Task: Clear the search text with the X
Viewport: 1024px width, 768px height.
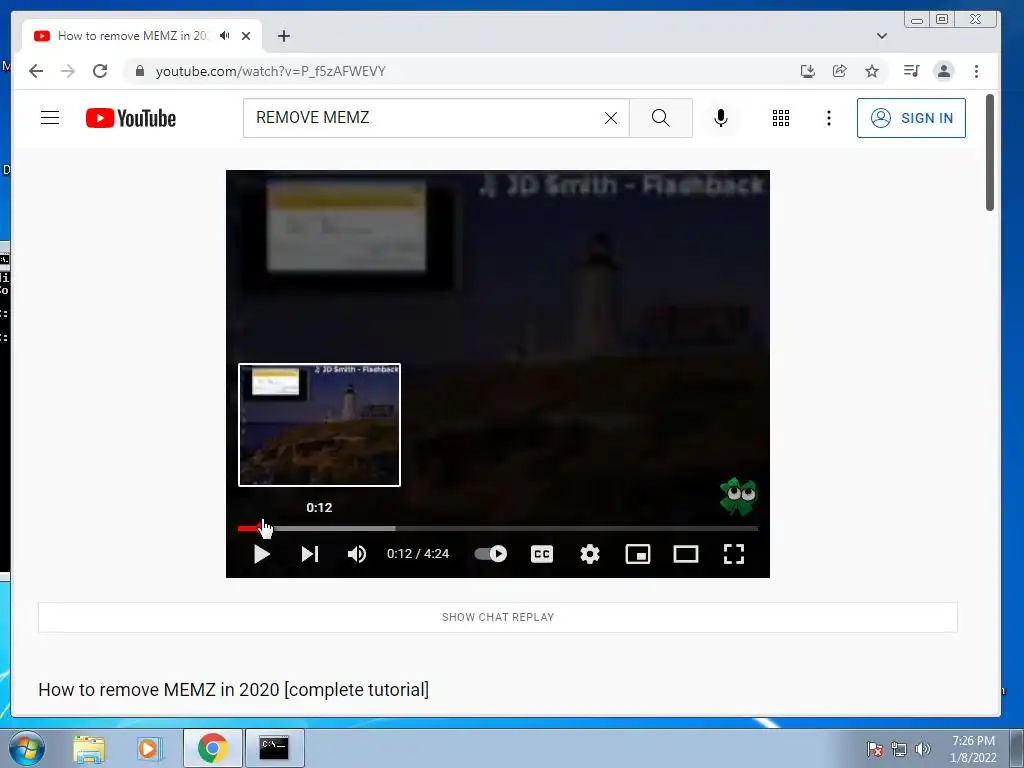Action: point(611,118)
